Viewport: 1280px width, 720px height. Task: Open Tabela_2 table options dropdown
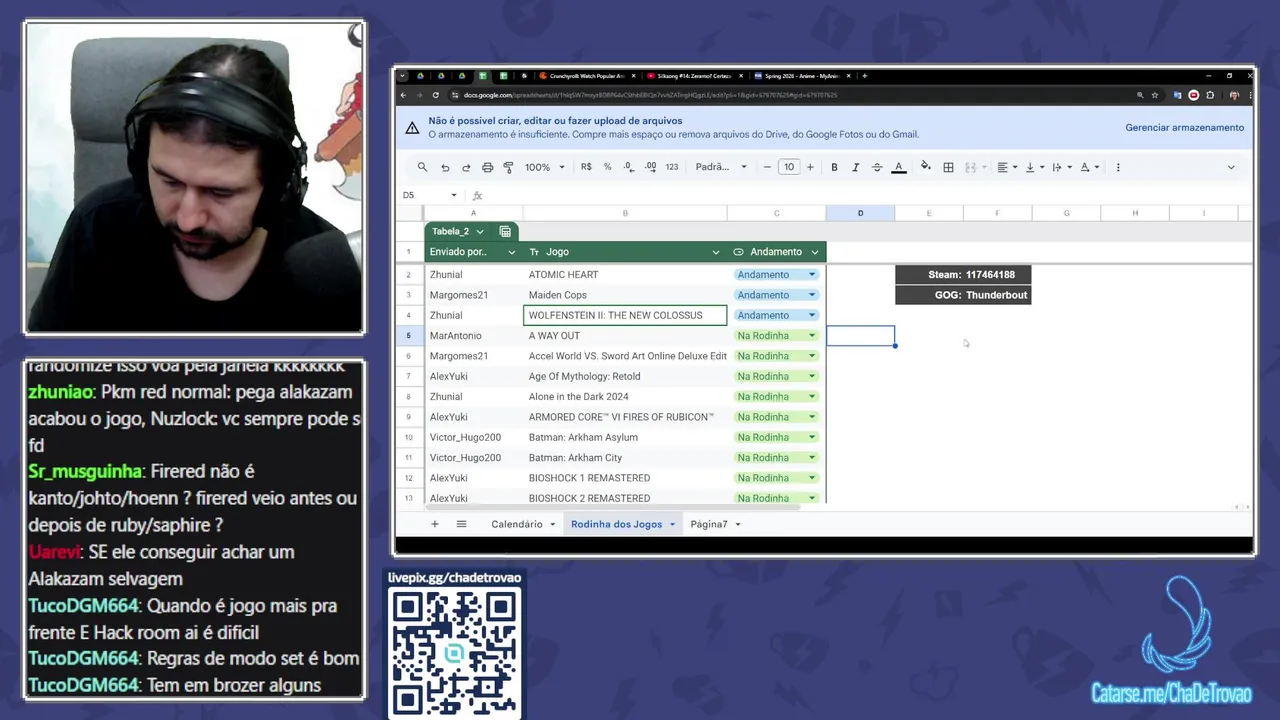(x=480, y=231)
